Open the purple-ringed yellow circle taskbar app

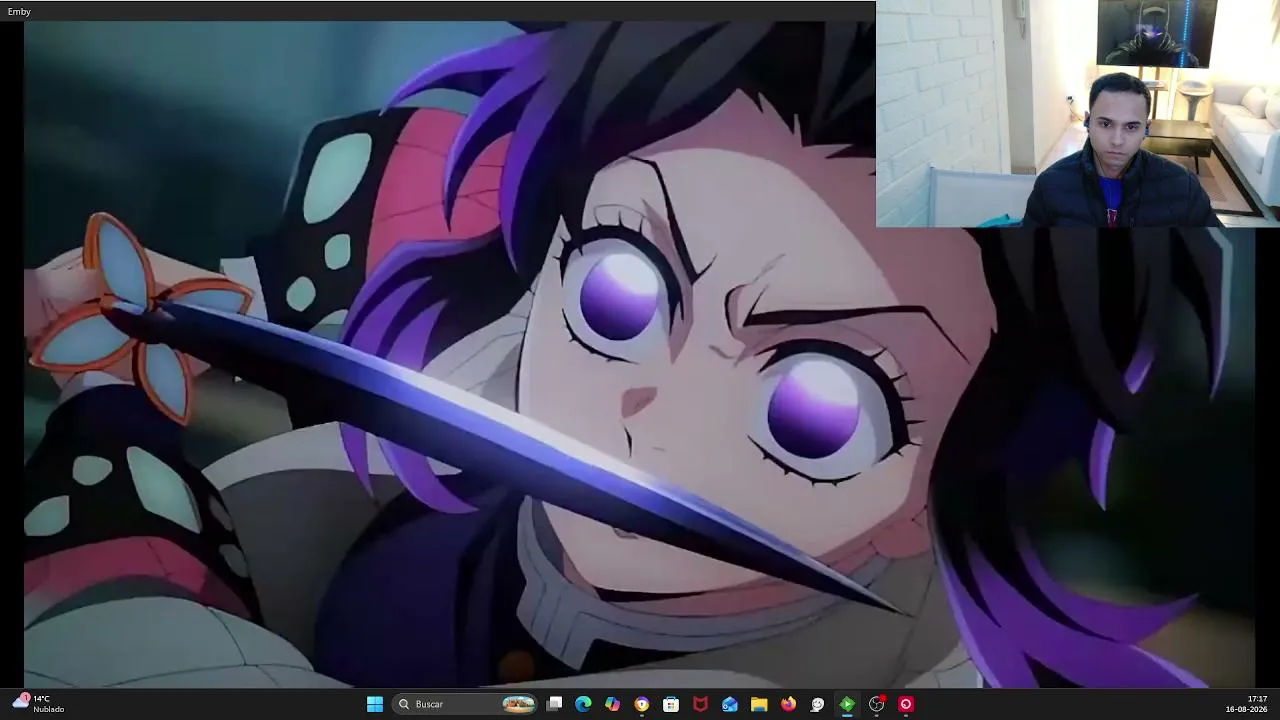pos(642,704)
